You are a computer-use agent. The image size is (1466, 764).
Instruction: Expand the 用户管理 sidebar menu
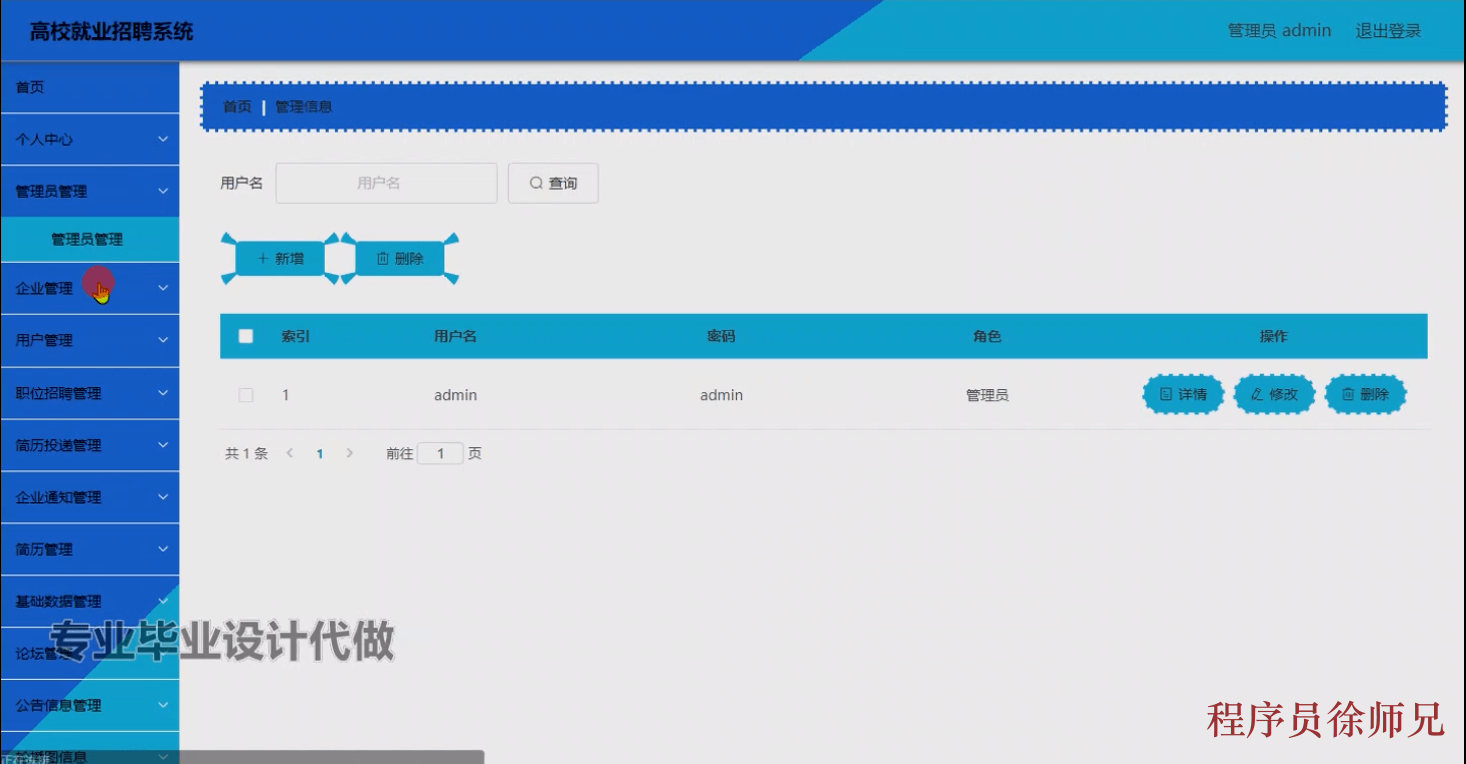(x=88, y=339)
